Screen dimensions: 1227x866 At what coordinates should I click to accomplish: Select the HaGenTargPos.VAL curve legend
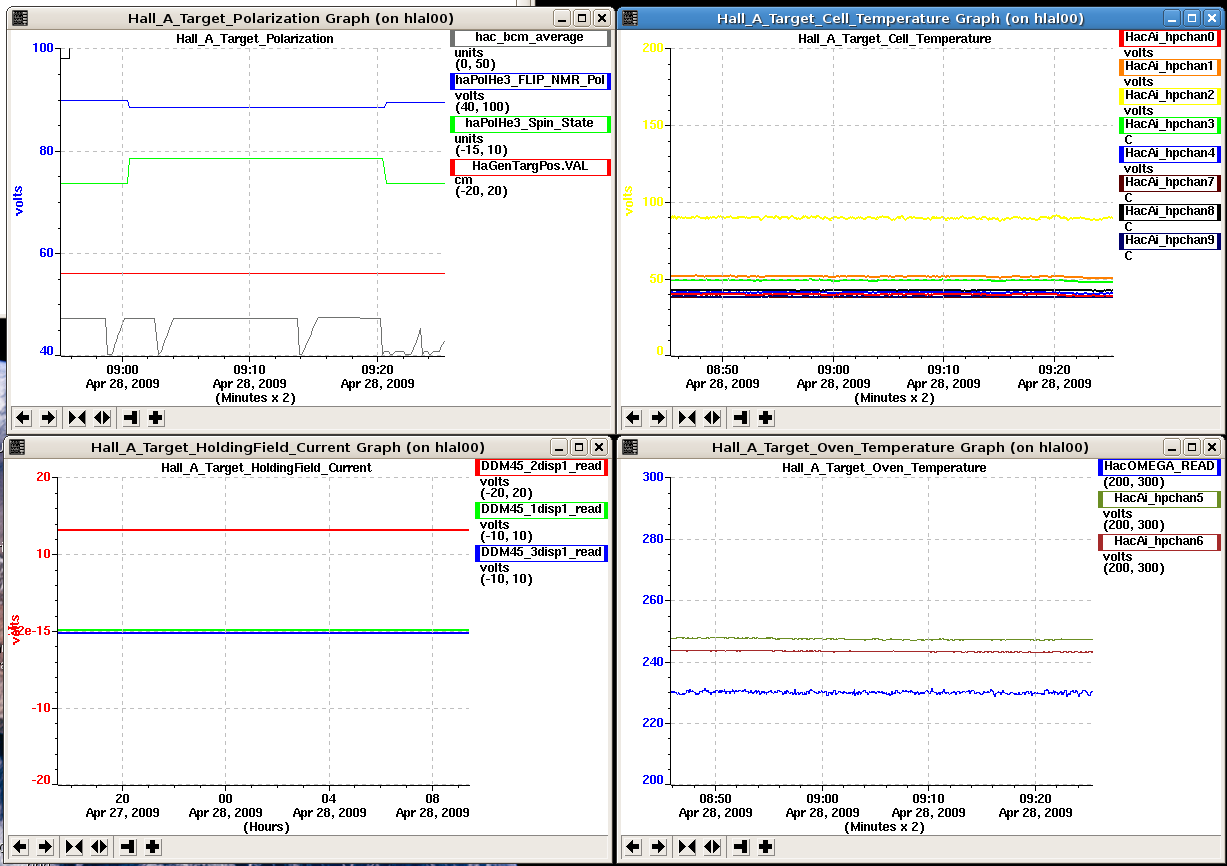[x=531, y=167]
